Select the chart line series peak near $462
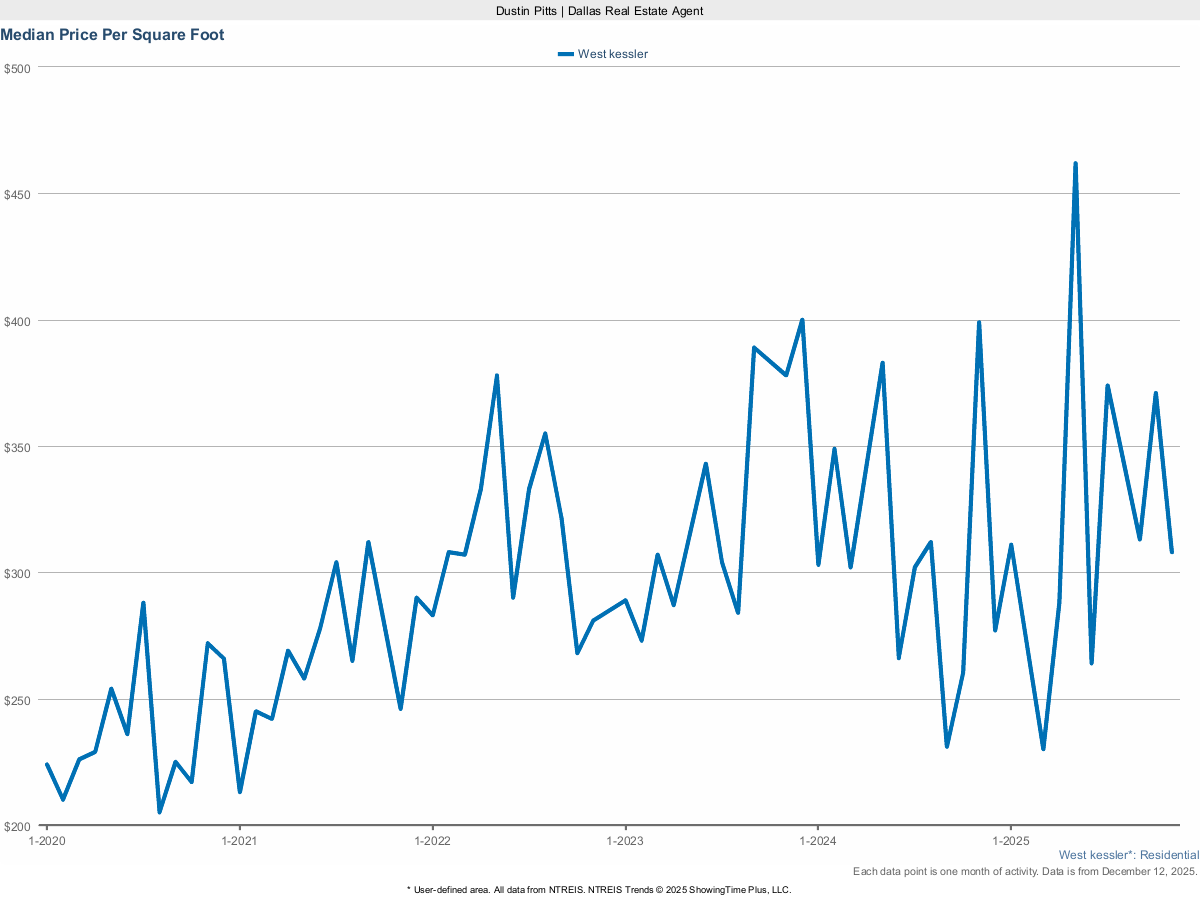The image size is (1200, 900). point(1076,162)
